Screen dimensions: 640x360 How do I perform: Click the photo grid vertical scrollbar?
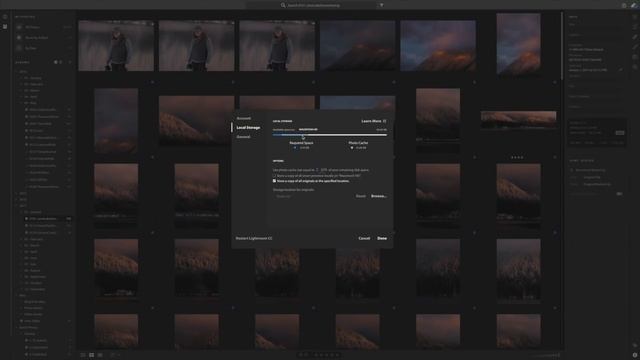pos(562,45)
